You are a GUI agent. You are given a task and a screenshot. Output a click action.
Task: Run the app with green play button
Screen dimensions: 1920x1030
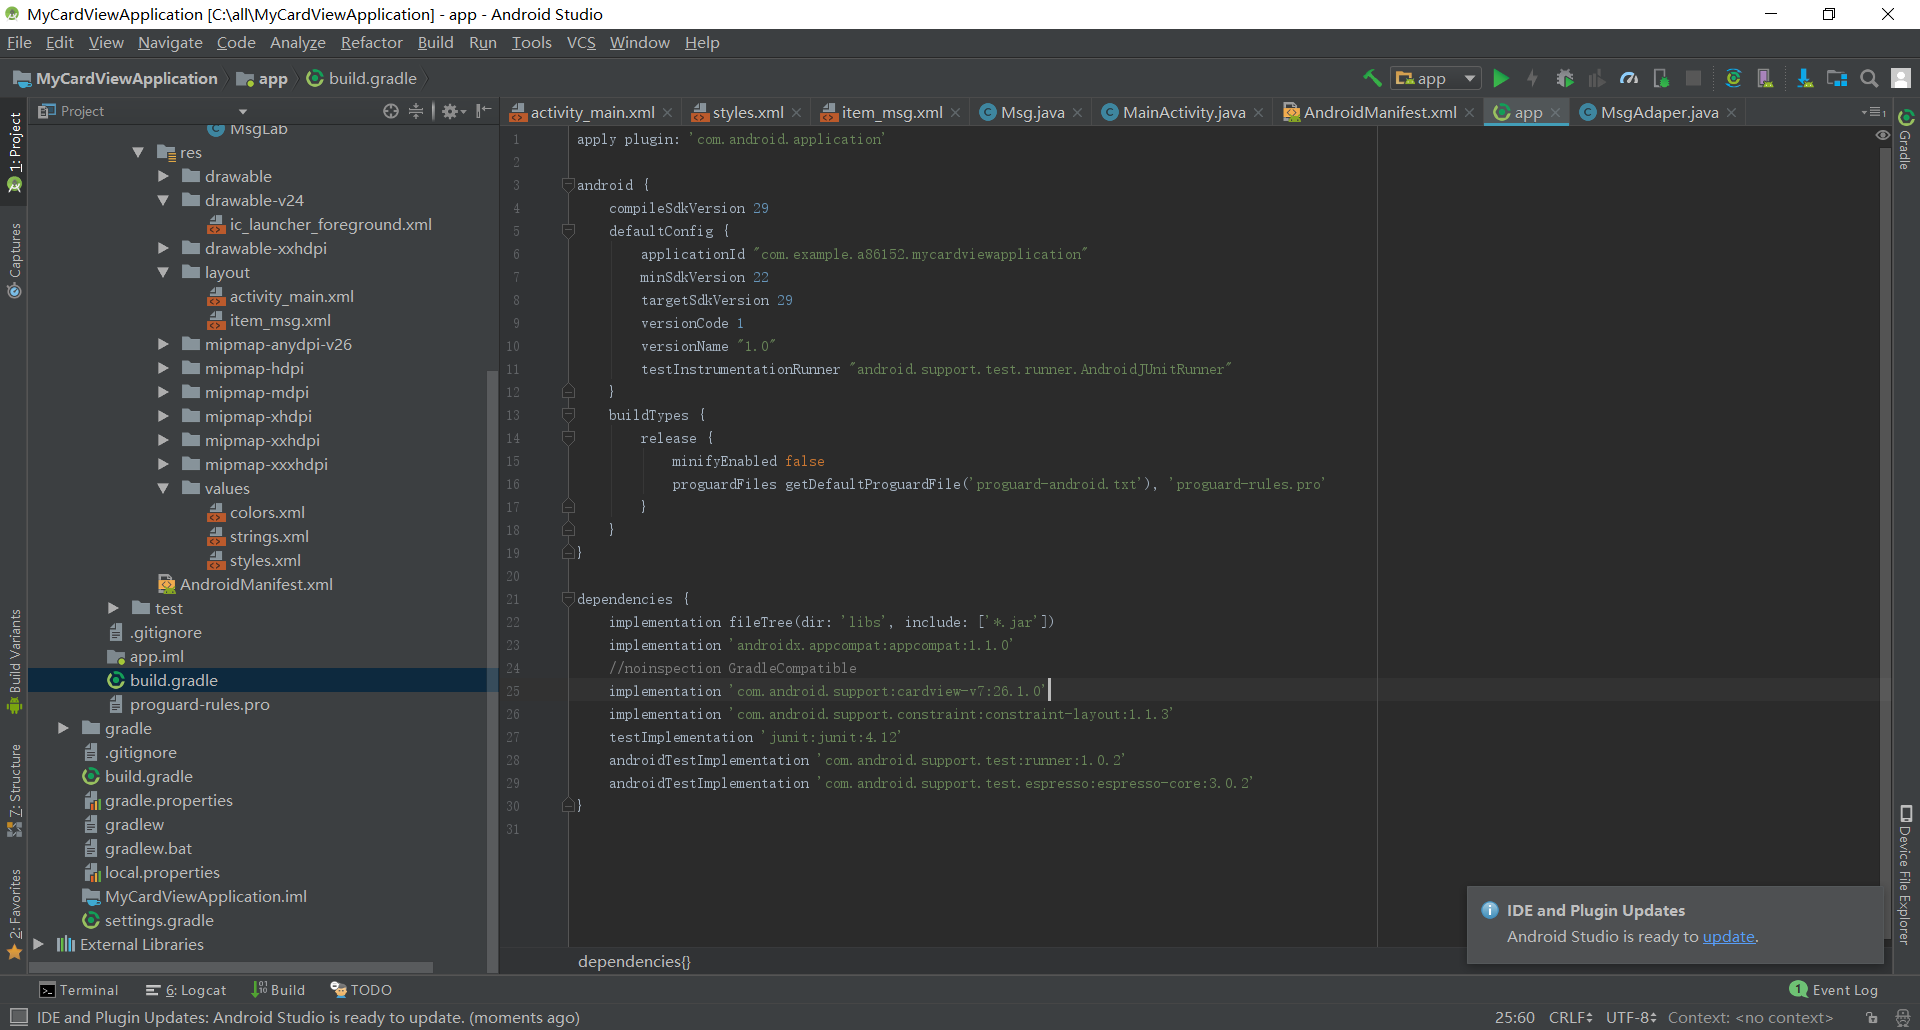(x=1500, y=78)
